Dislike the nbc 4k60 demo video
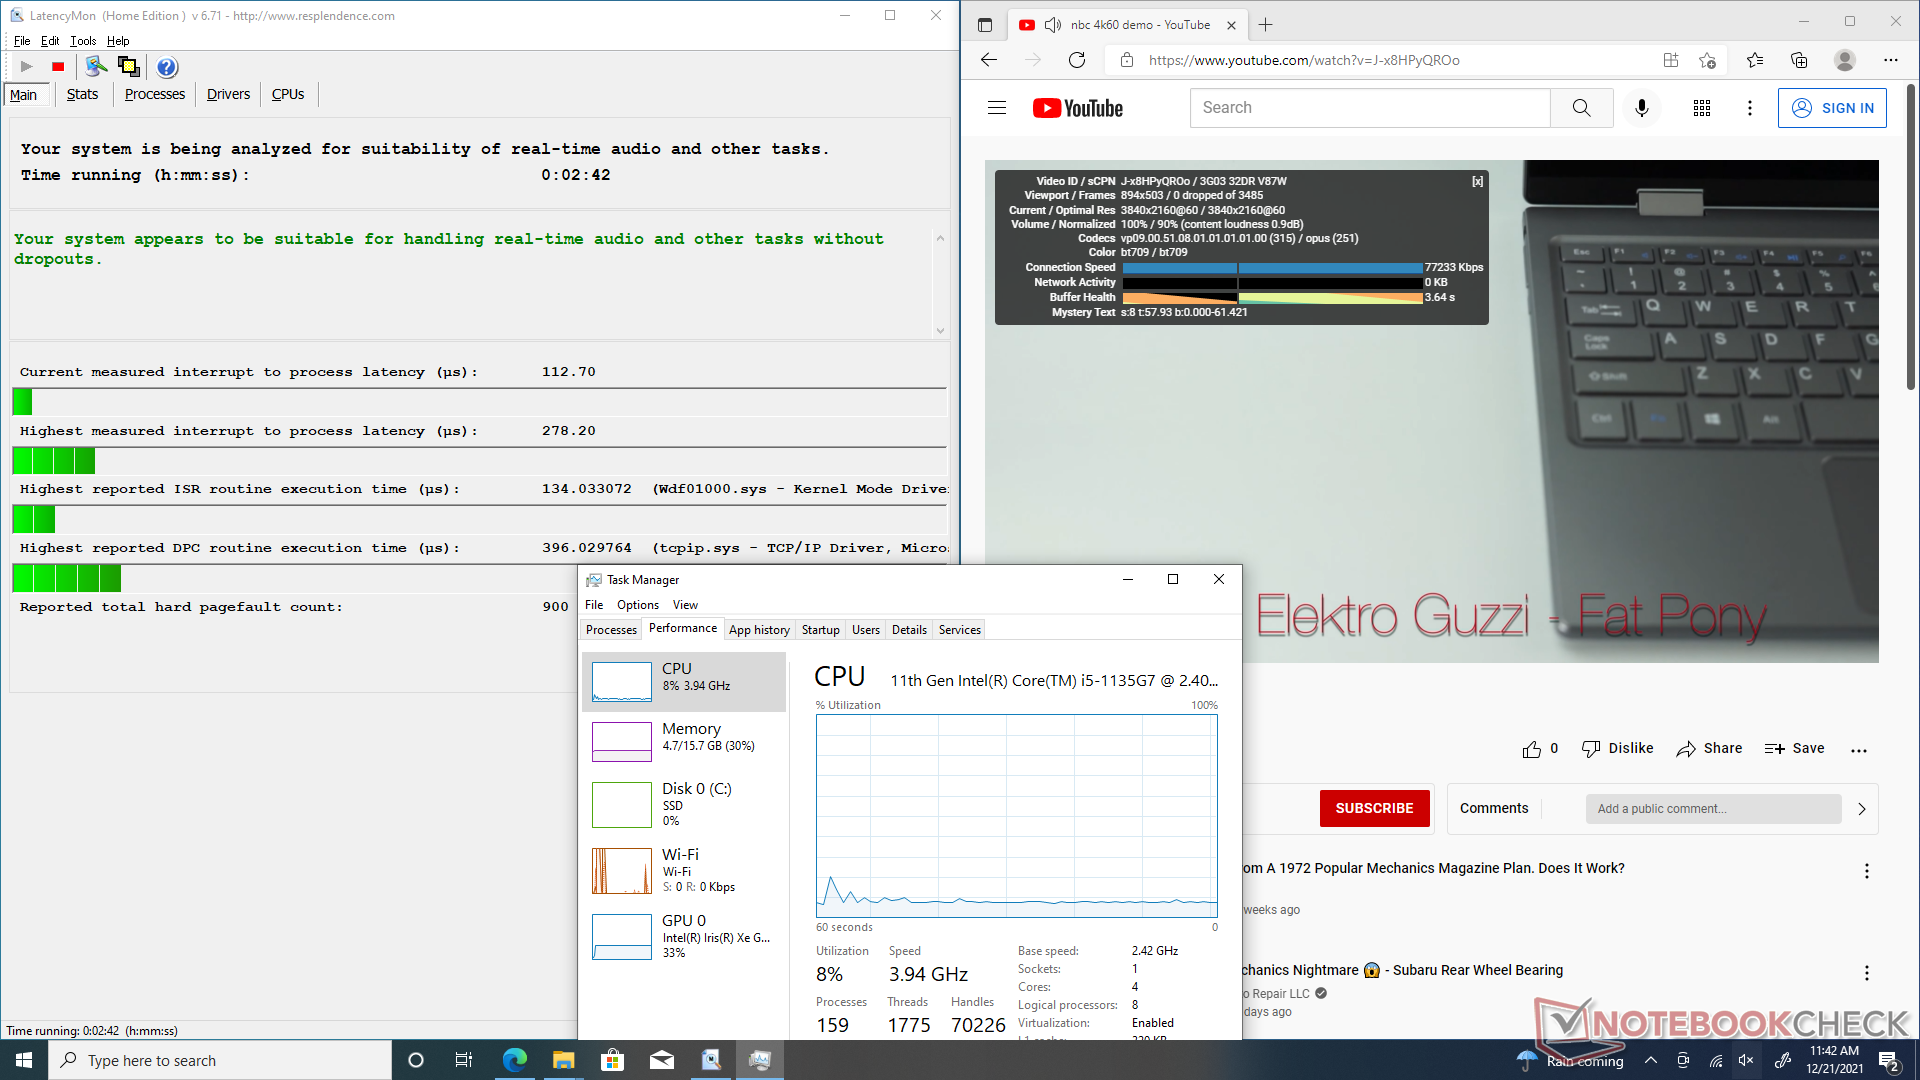Image resolution: width=1920 pixels, height=1080 pixels. coord(1617,749)
